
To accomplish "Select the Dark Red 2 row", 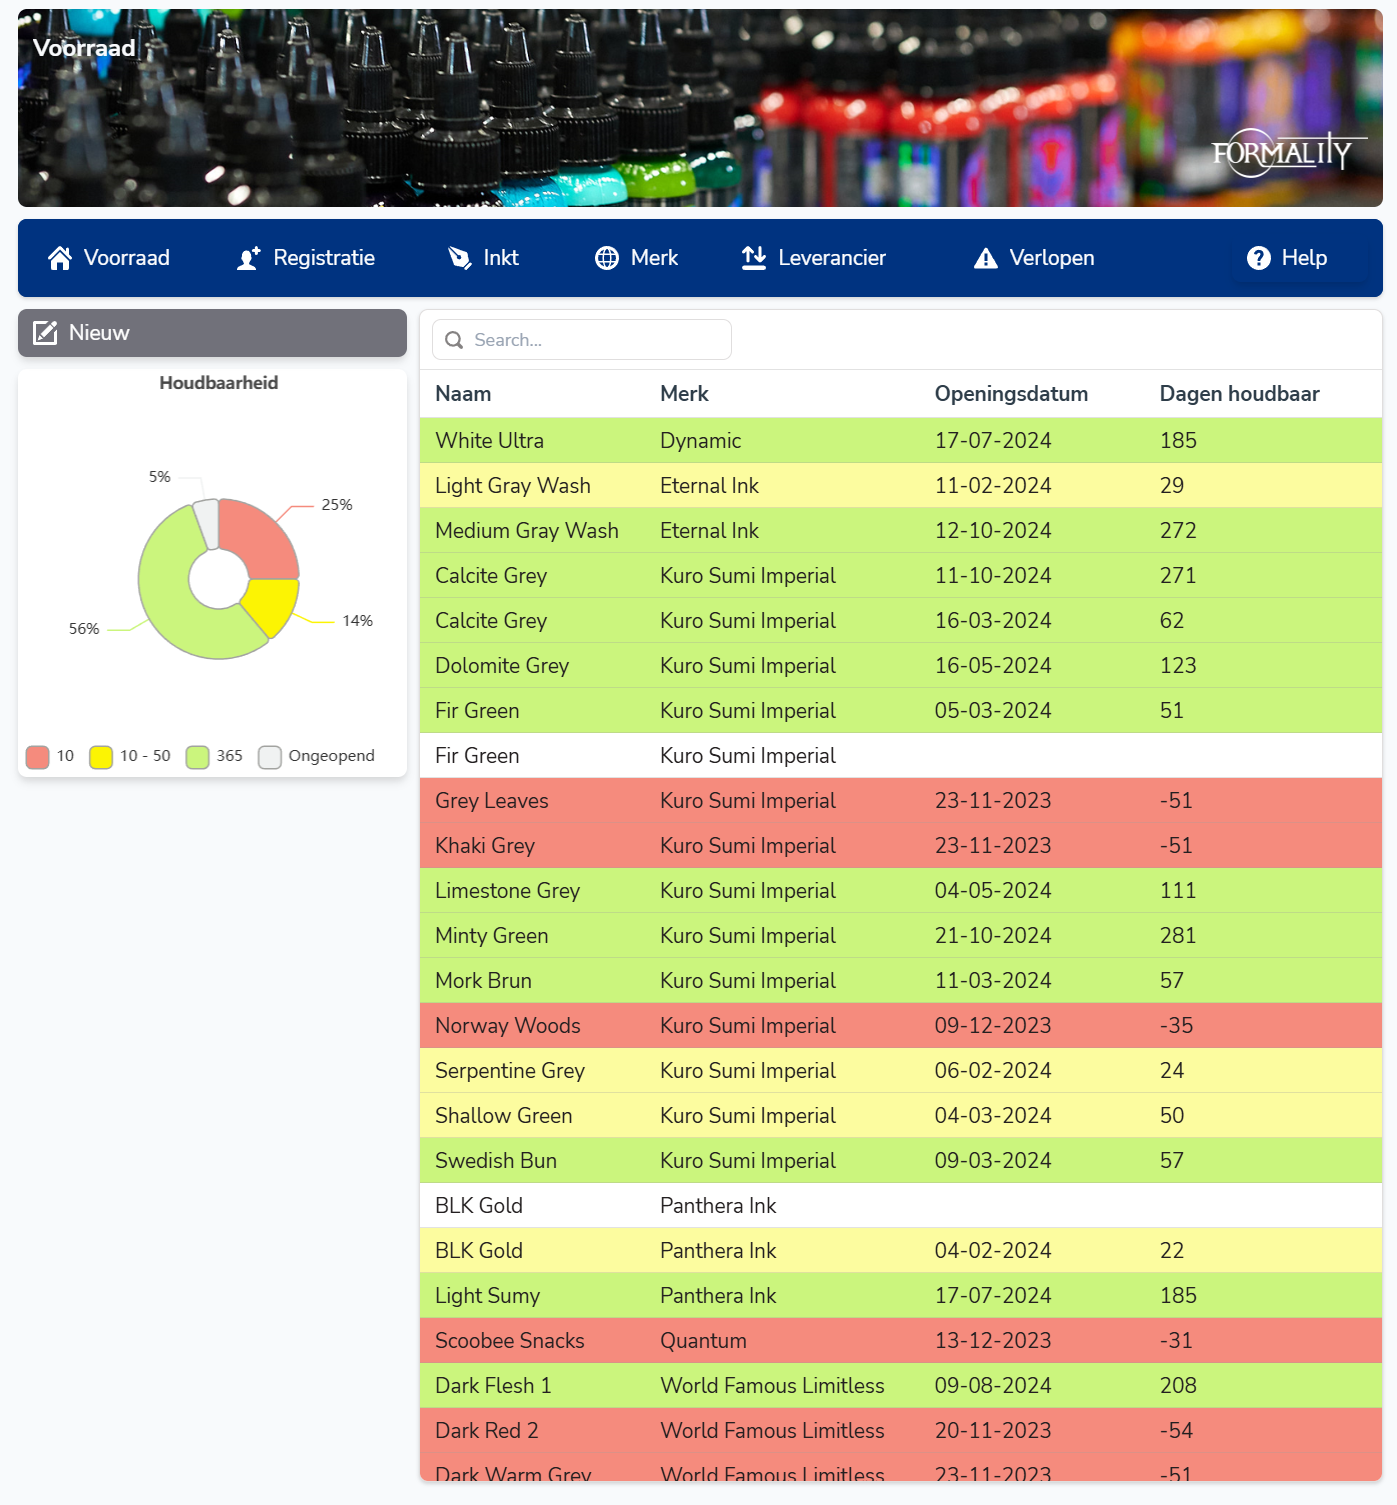I will pos(900,1431).
